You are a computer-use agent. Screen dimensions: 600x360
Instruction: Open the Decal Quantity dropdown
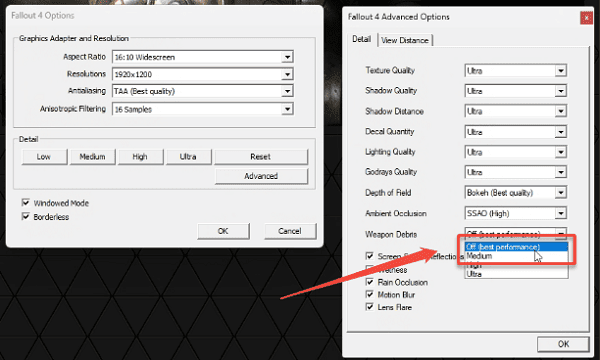coord(515,132)
